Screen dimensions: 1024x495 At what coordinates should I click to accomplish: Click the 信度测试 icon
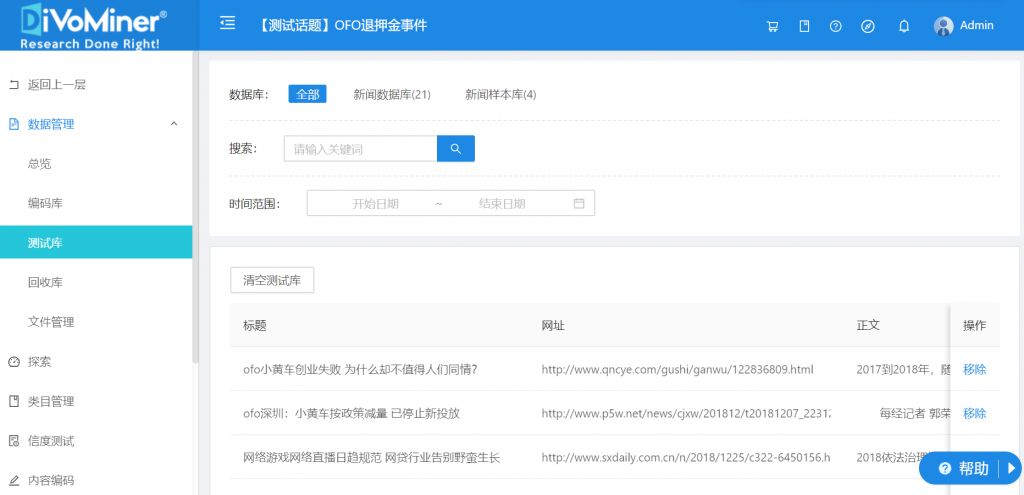pyautogui.click(x=14, y=441)
